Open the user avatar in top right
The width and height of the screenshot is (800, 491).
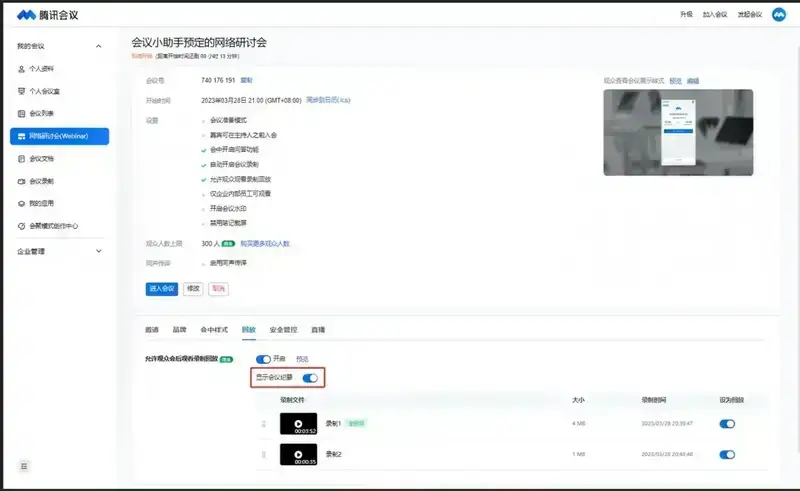click(779, 15)
